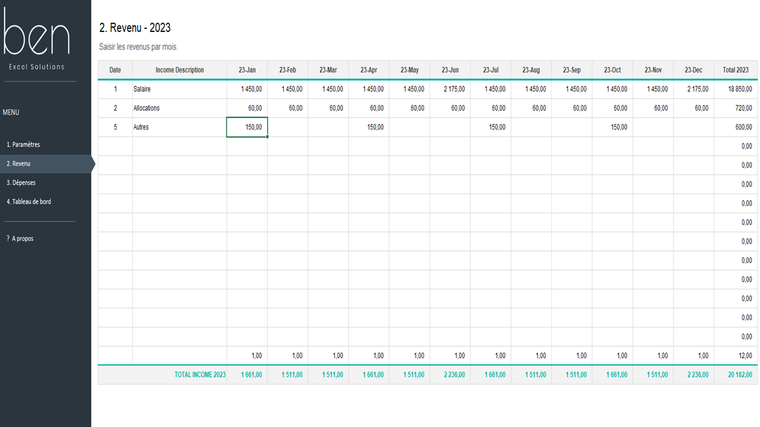Click the Total 2023 column header
The height and width of the screenshot is (427, 760).
pos(734,70)
